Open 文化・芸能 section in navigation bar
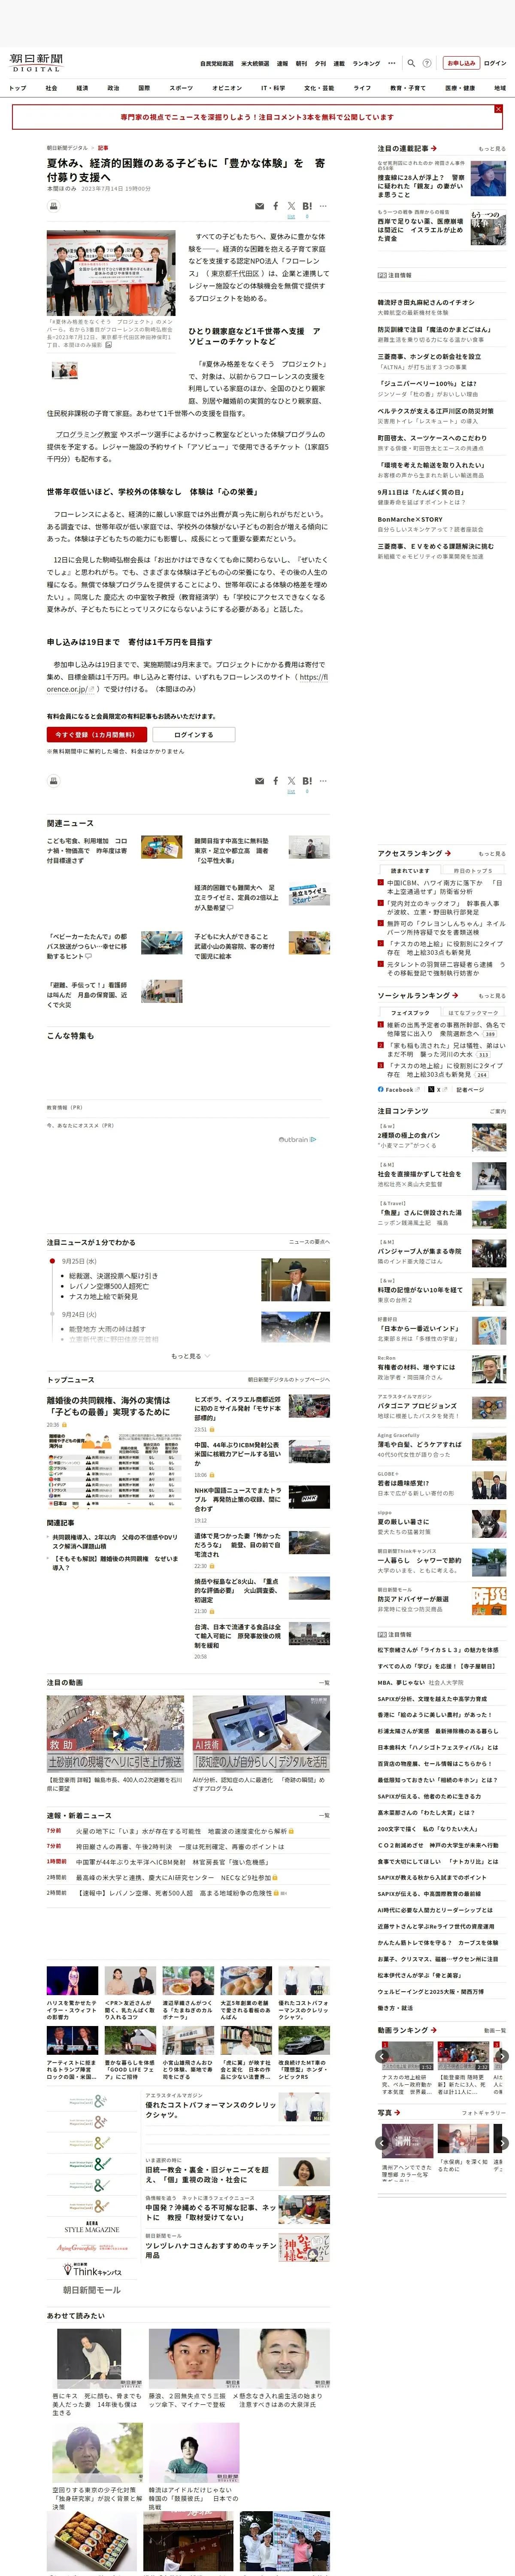The width and height of the screenshot is (515, 2576). point(319,88)
